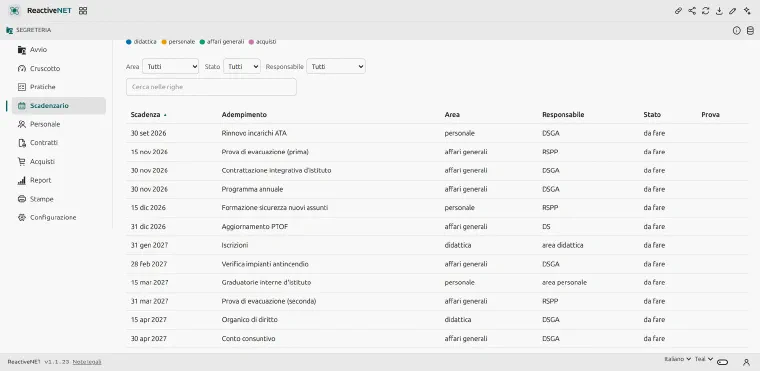Click 'Contrattazione integrativa d'istituto' row
Image resolution: width=760 pixels, height=371 pixels.
437,171
